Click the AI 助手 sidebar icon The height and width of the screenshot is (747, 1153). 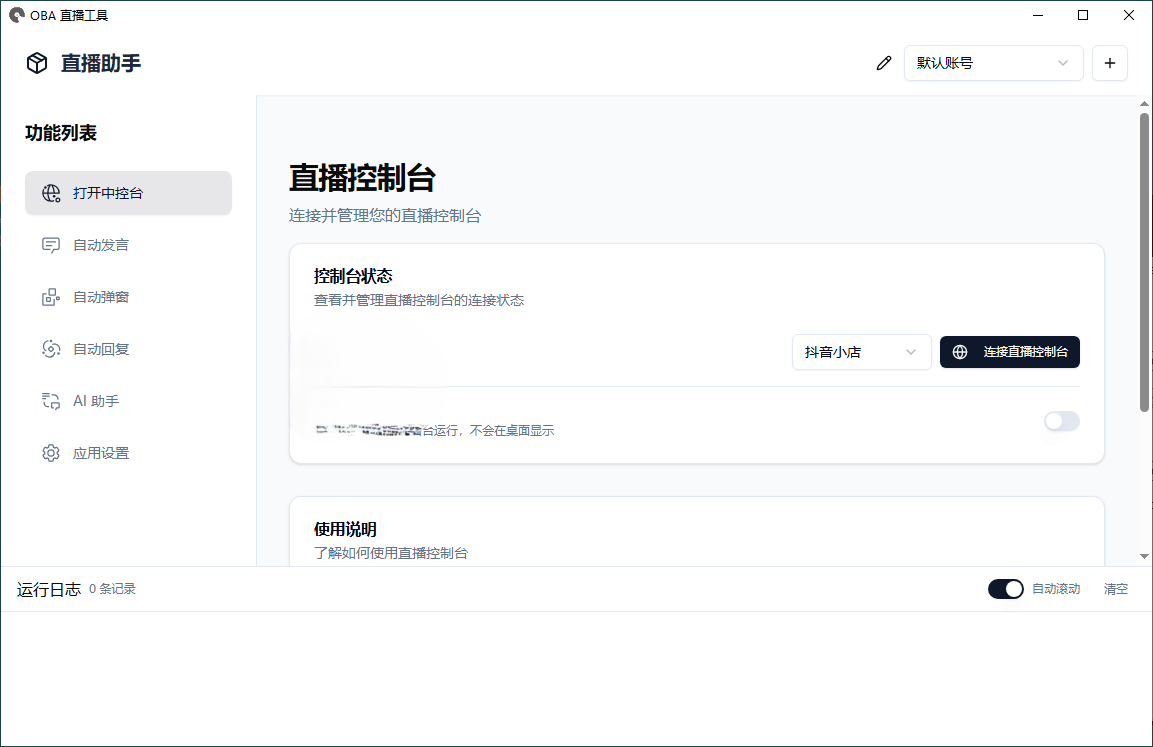(x=51, y=401)
